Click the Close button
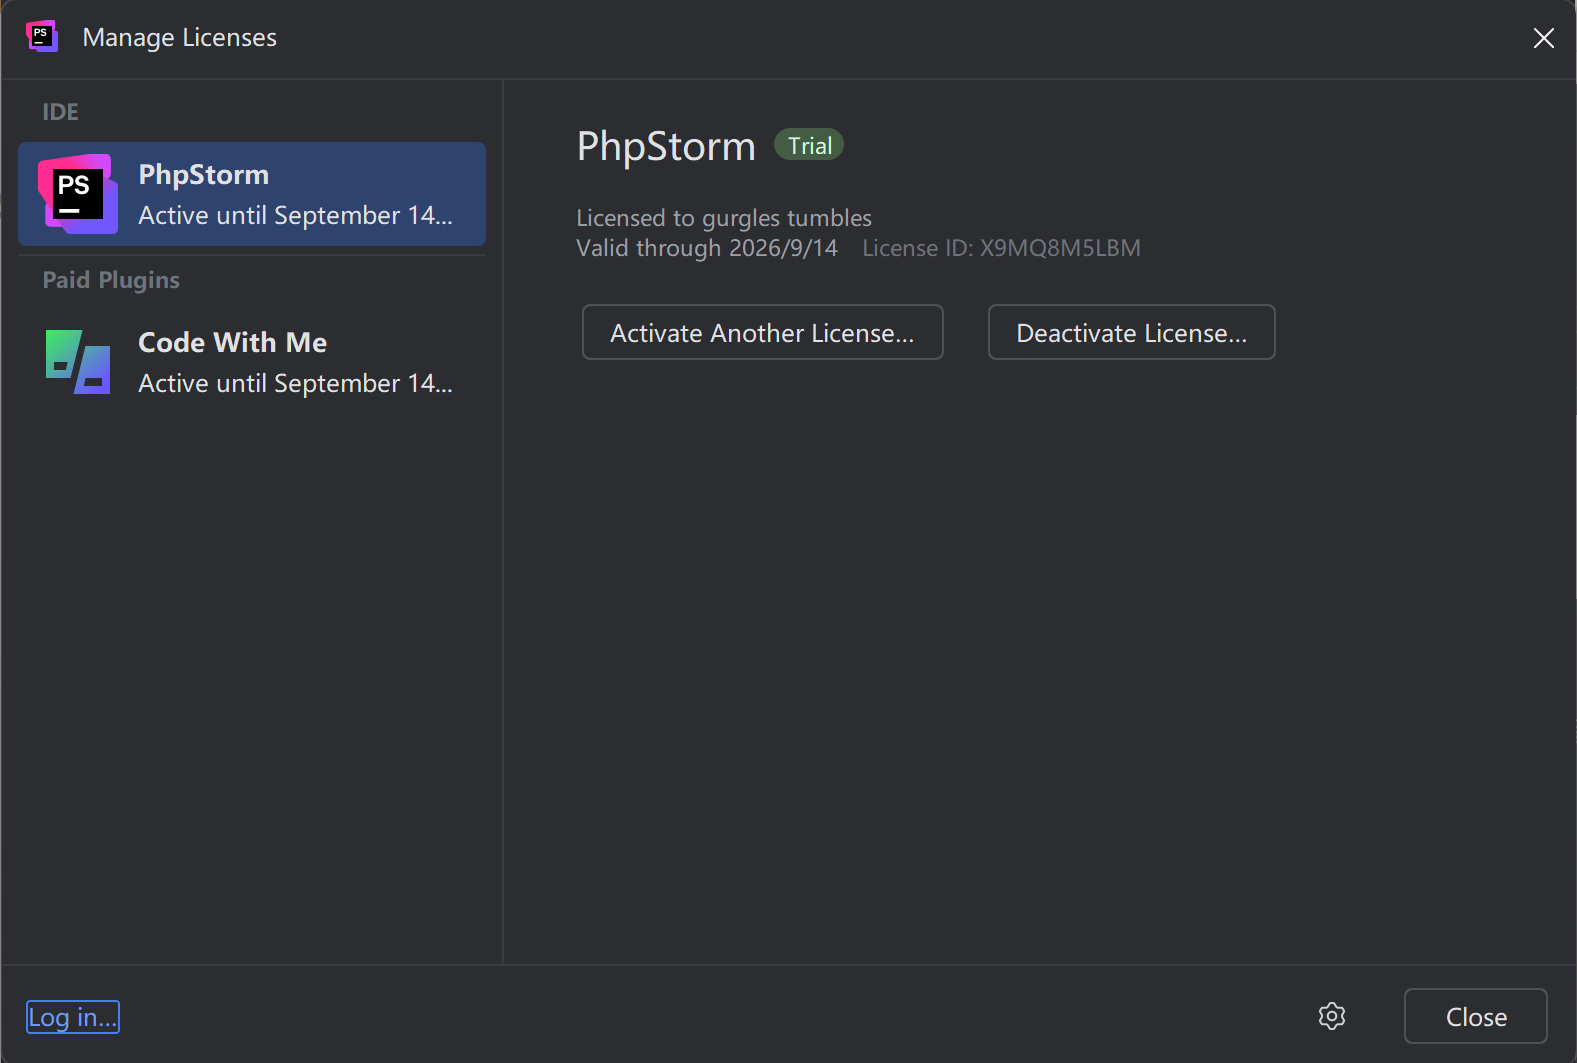The image size is (1577, 1063). click(x=1476, y=1016)
